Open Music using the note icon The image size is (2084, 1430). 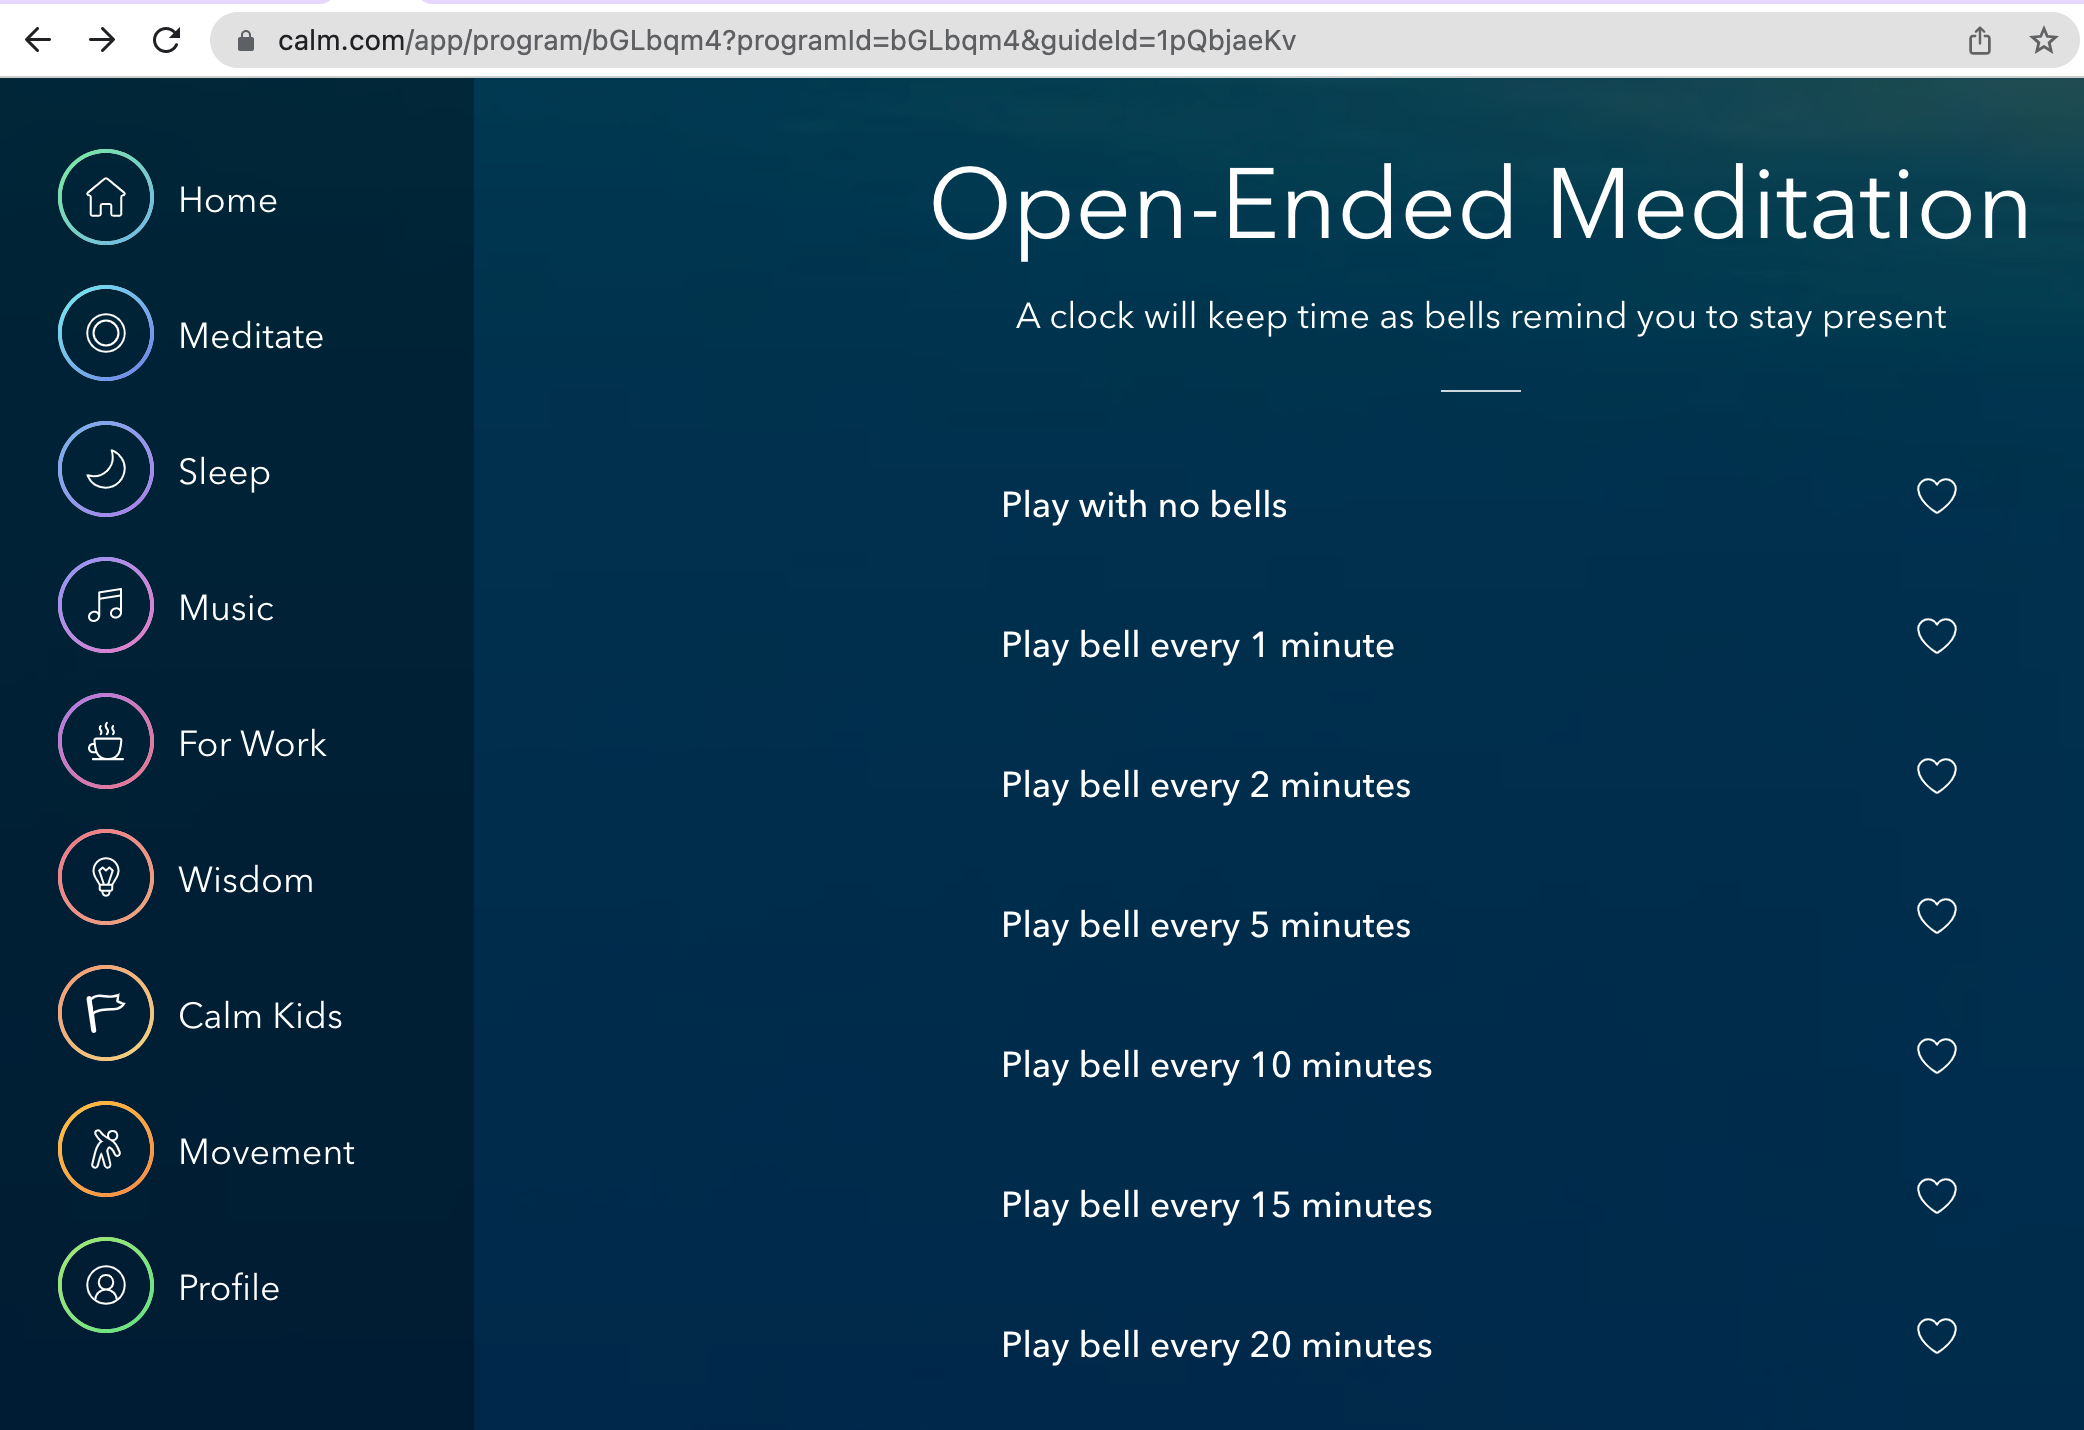point(106,605)
